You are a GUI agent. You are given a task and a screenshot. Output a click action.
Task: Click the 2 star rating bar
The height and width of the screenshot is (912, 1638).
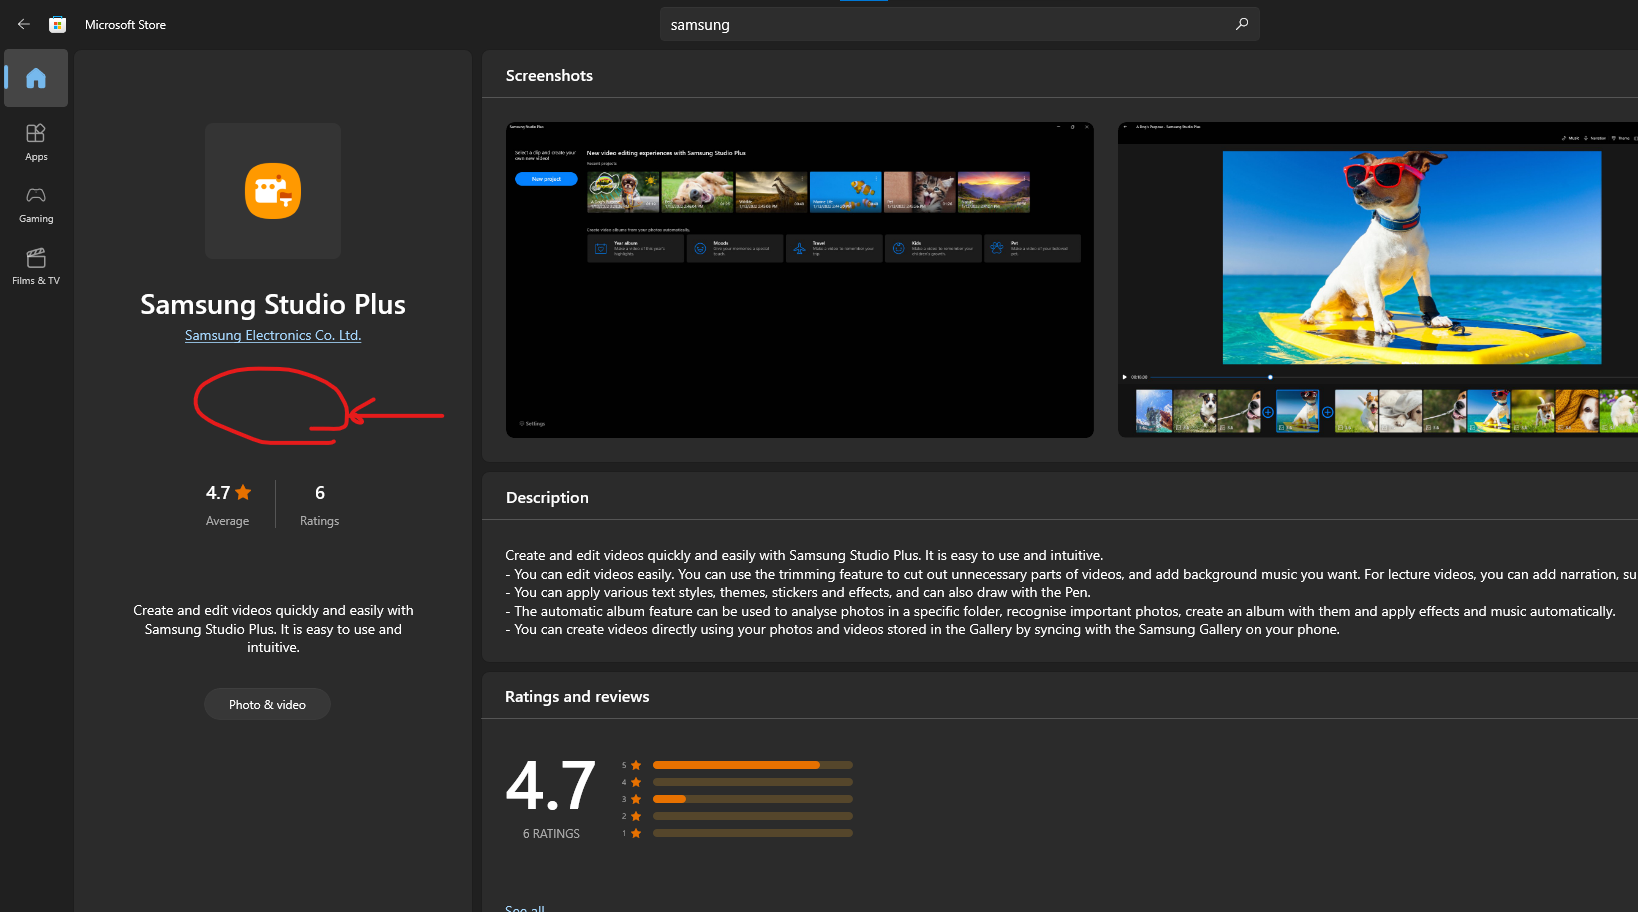(752, 816)
